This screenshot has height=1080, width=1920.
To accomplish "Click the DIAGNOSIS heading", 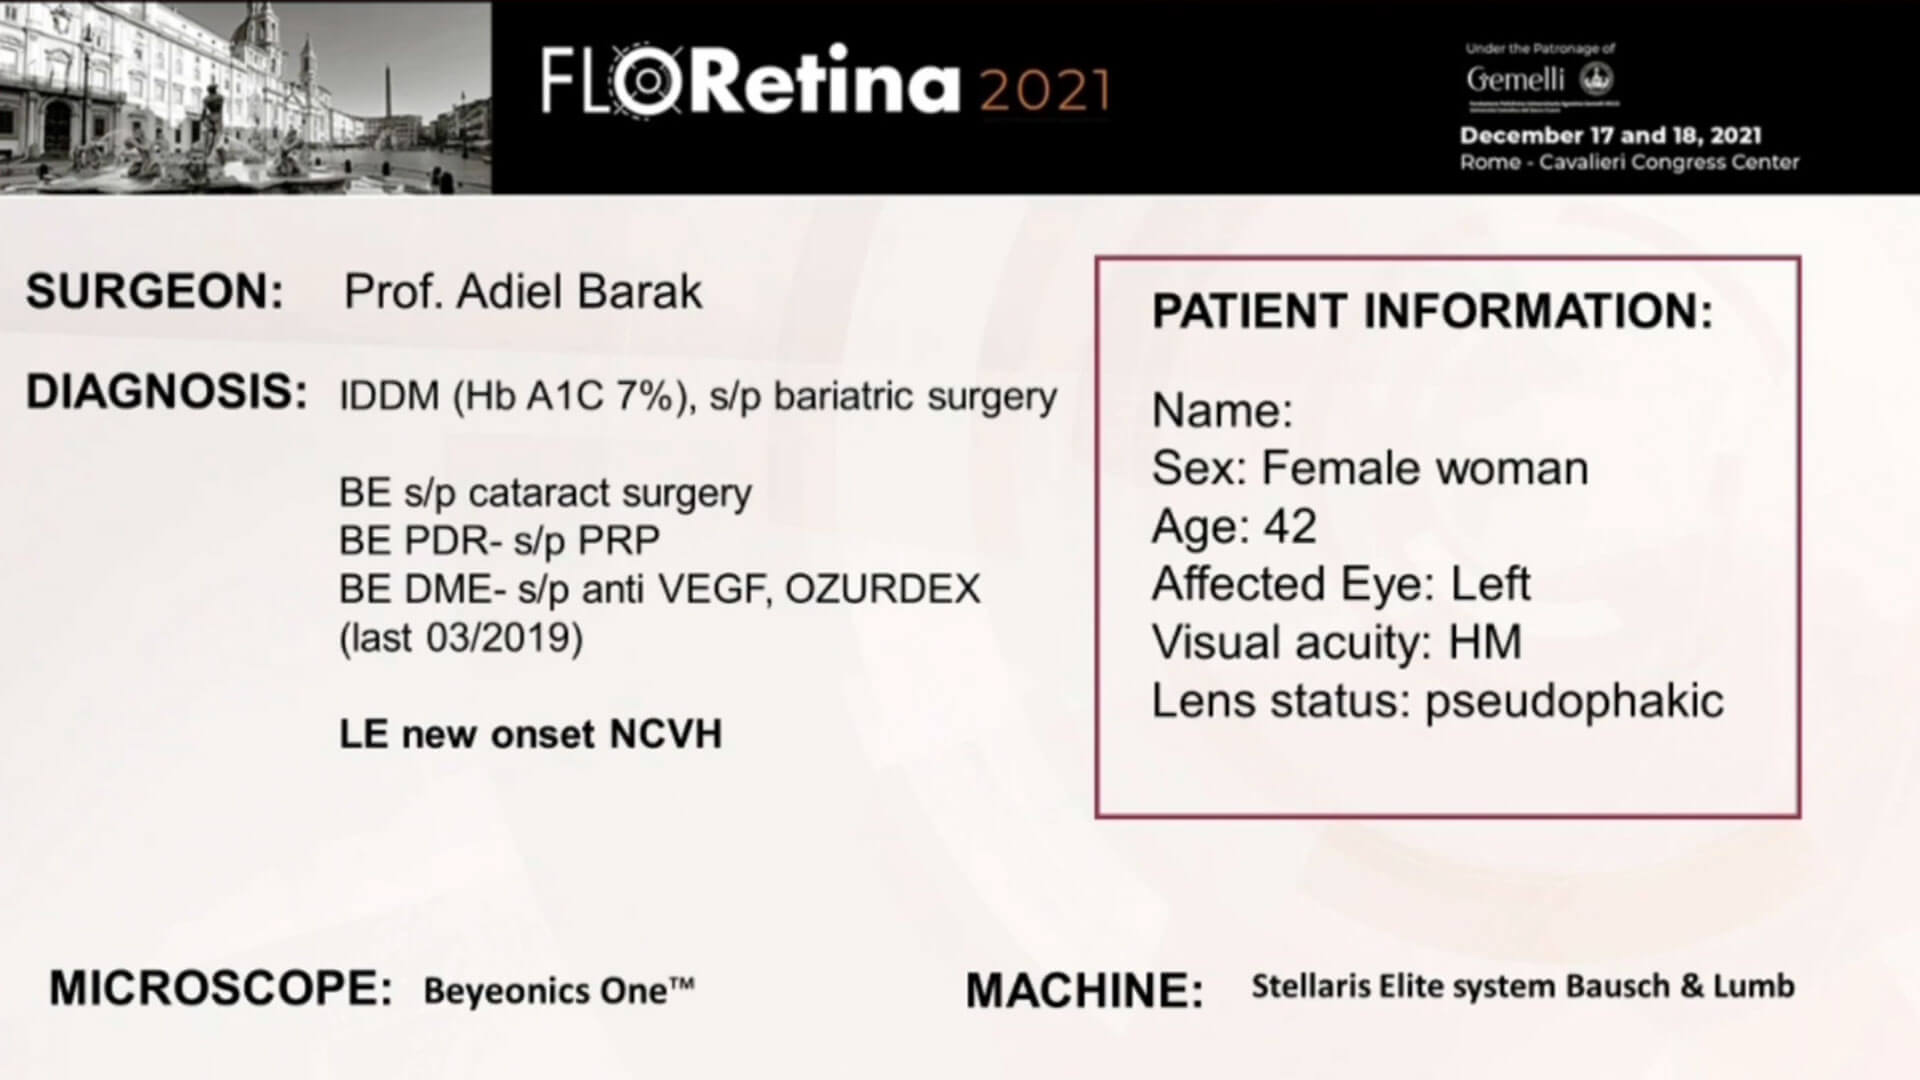I will [166, 392].
